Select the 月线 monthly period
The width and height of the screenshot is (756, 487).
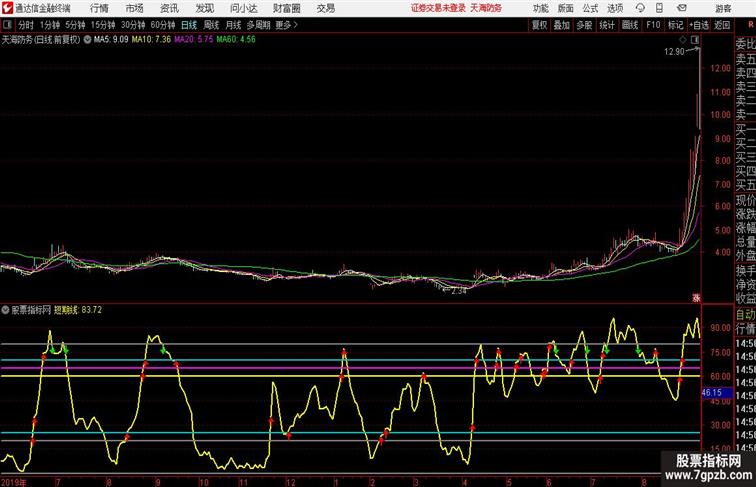click(x=233, y=25)
